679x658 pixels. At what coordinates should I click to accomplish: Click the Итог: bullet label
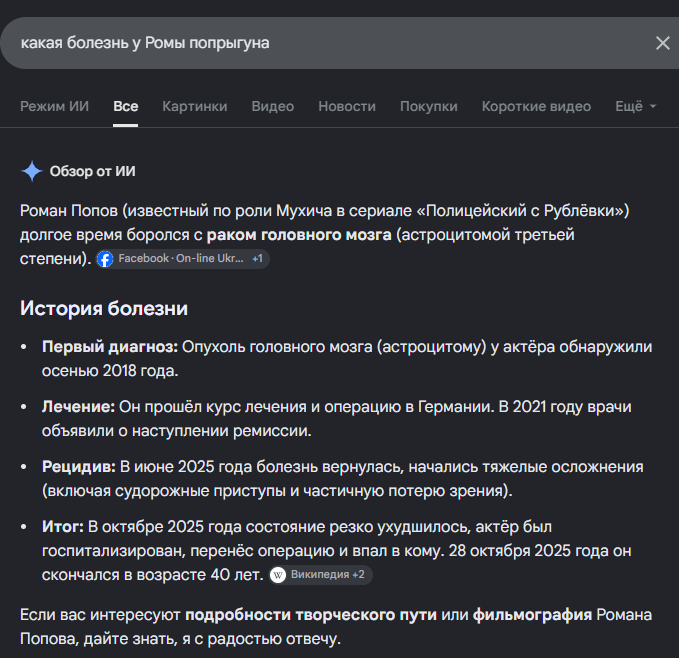click(x=63, y=527)
